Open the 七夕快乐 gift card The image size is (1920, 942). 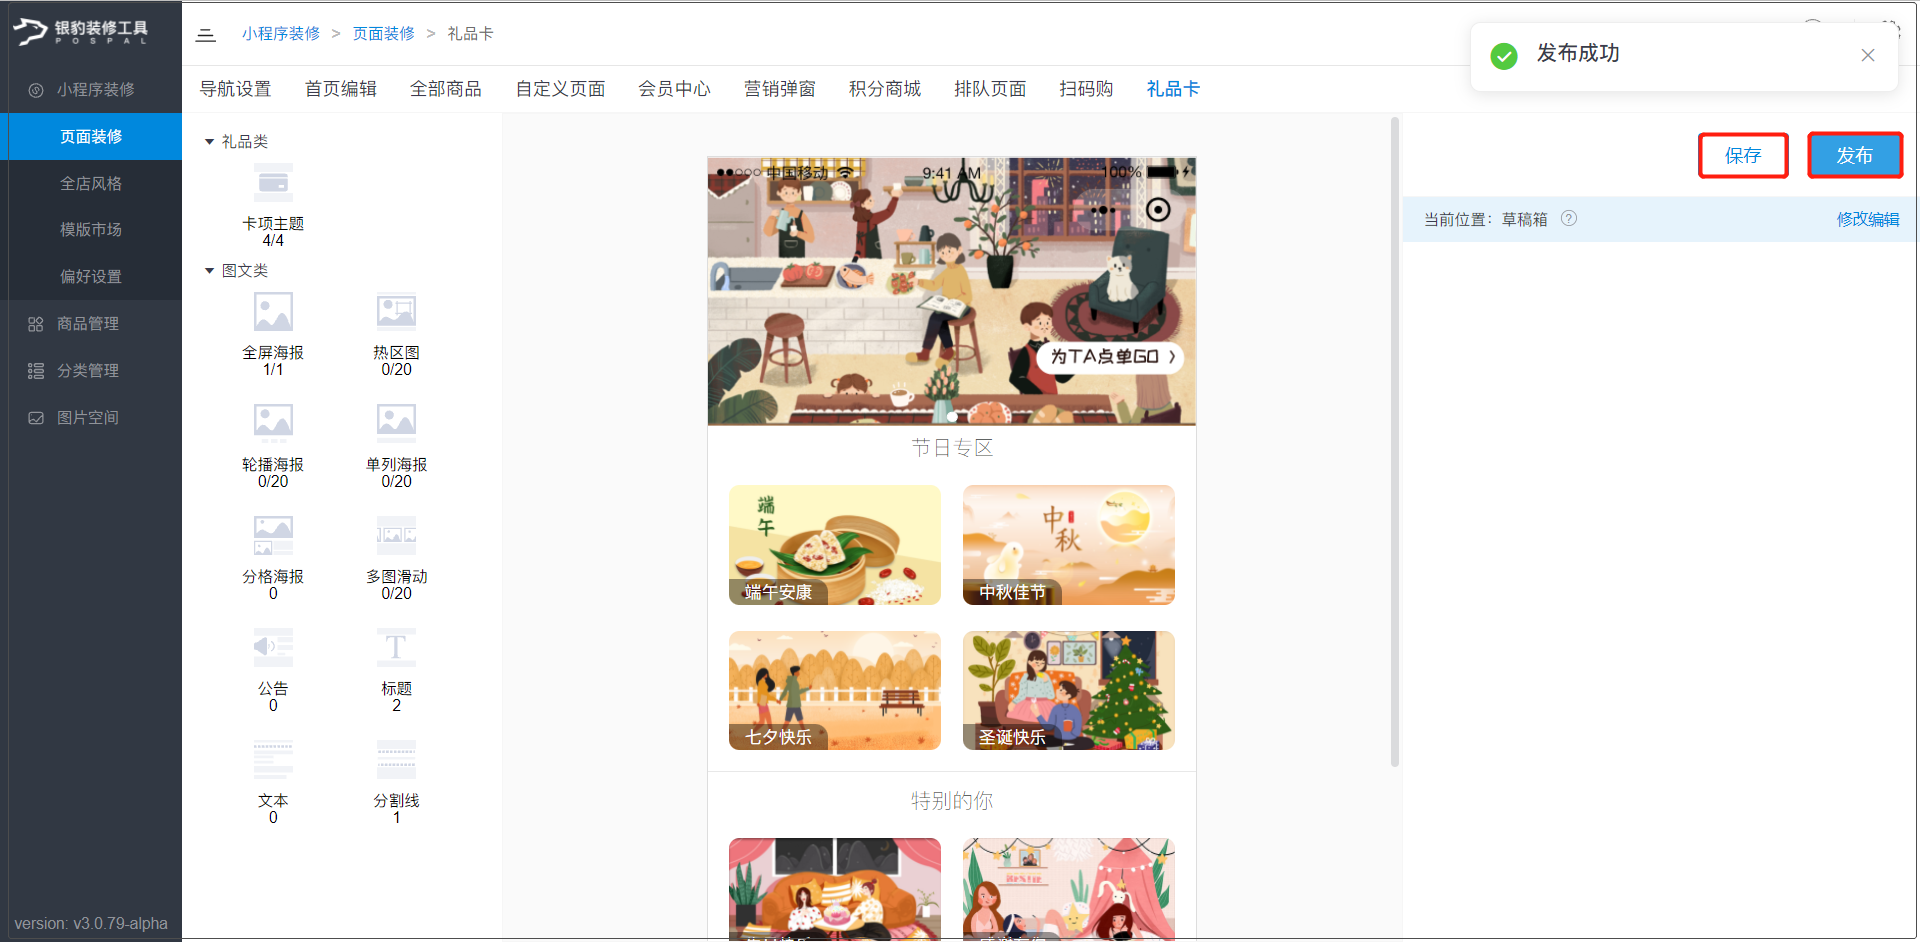point(835,690)
